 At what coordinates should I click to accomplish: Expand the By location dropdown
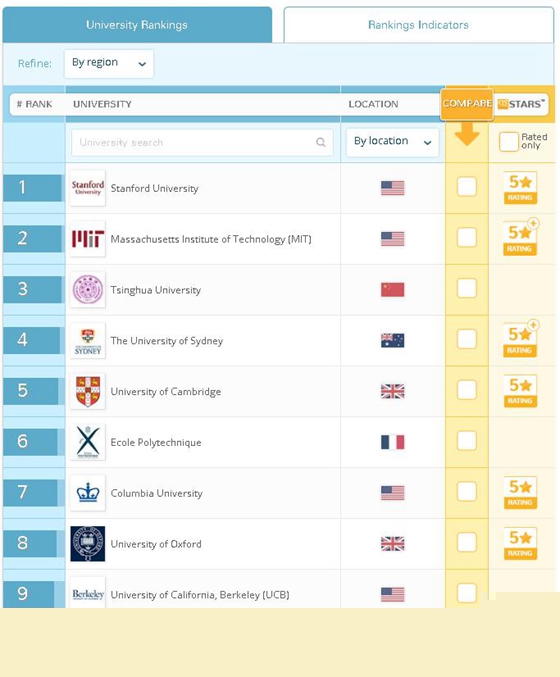pos(392,142)
